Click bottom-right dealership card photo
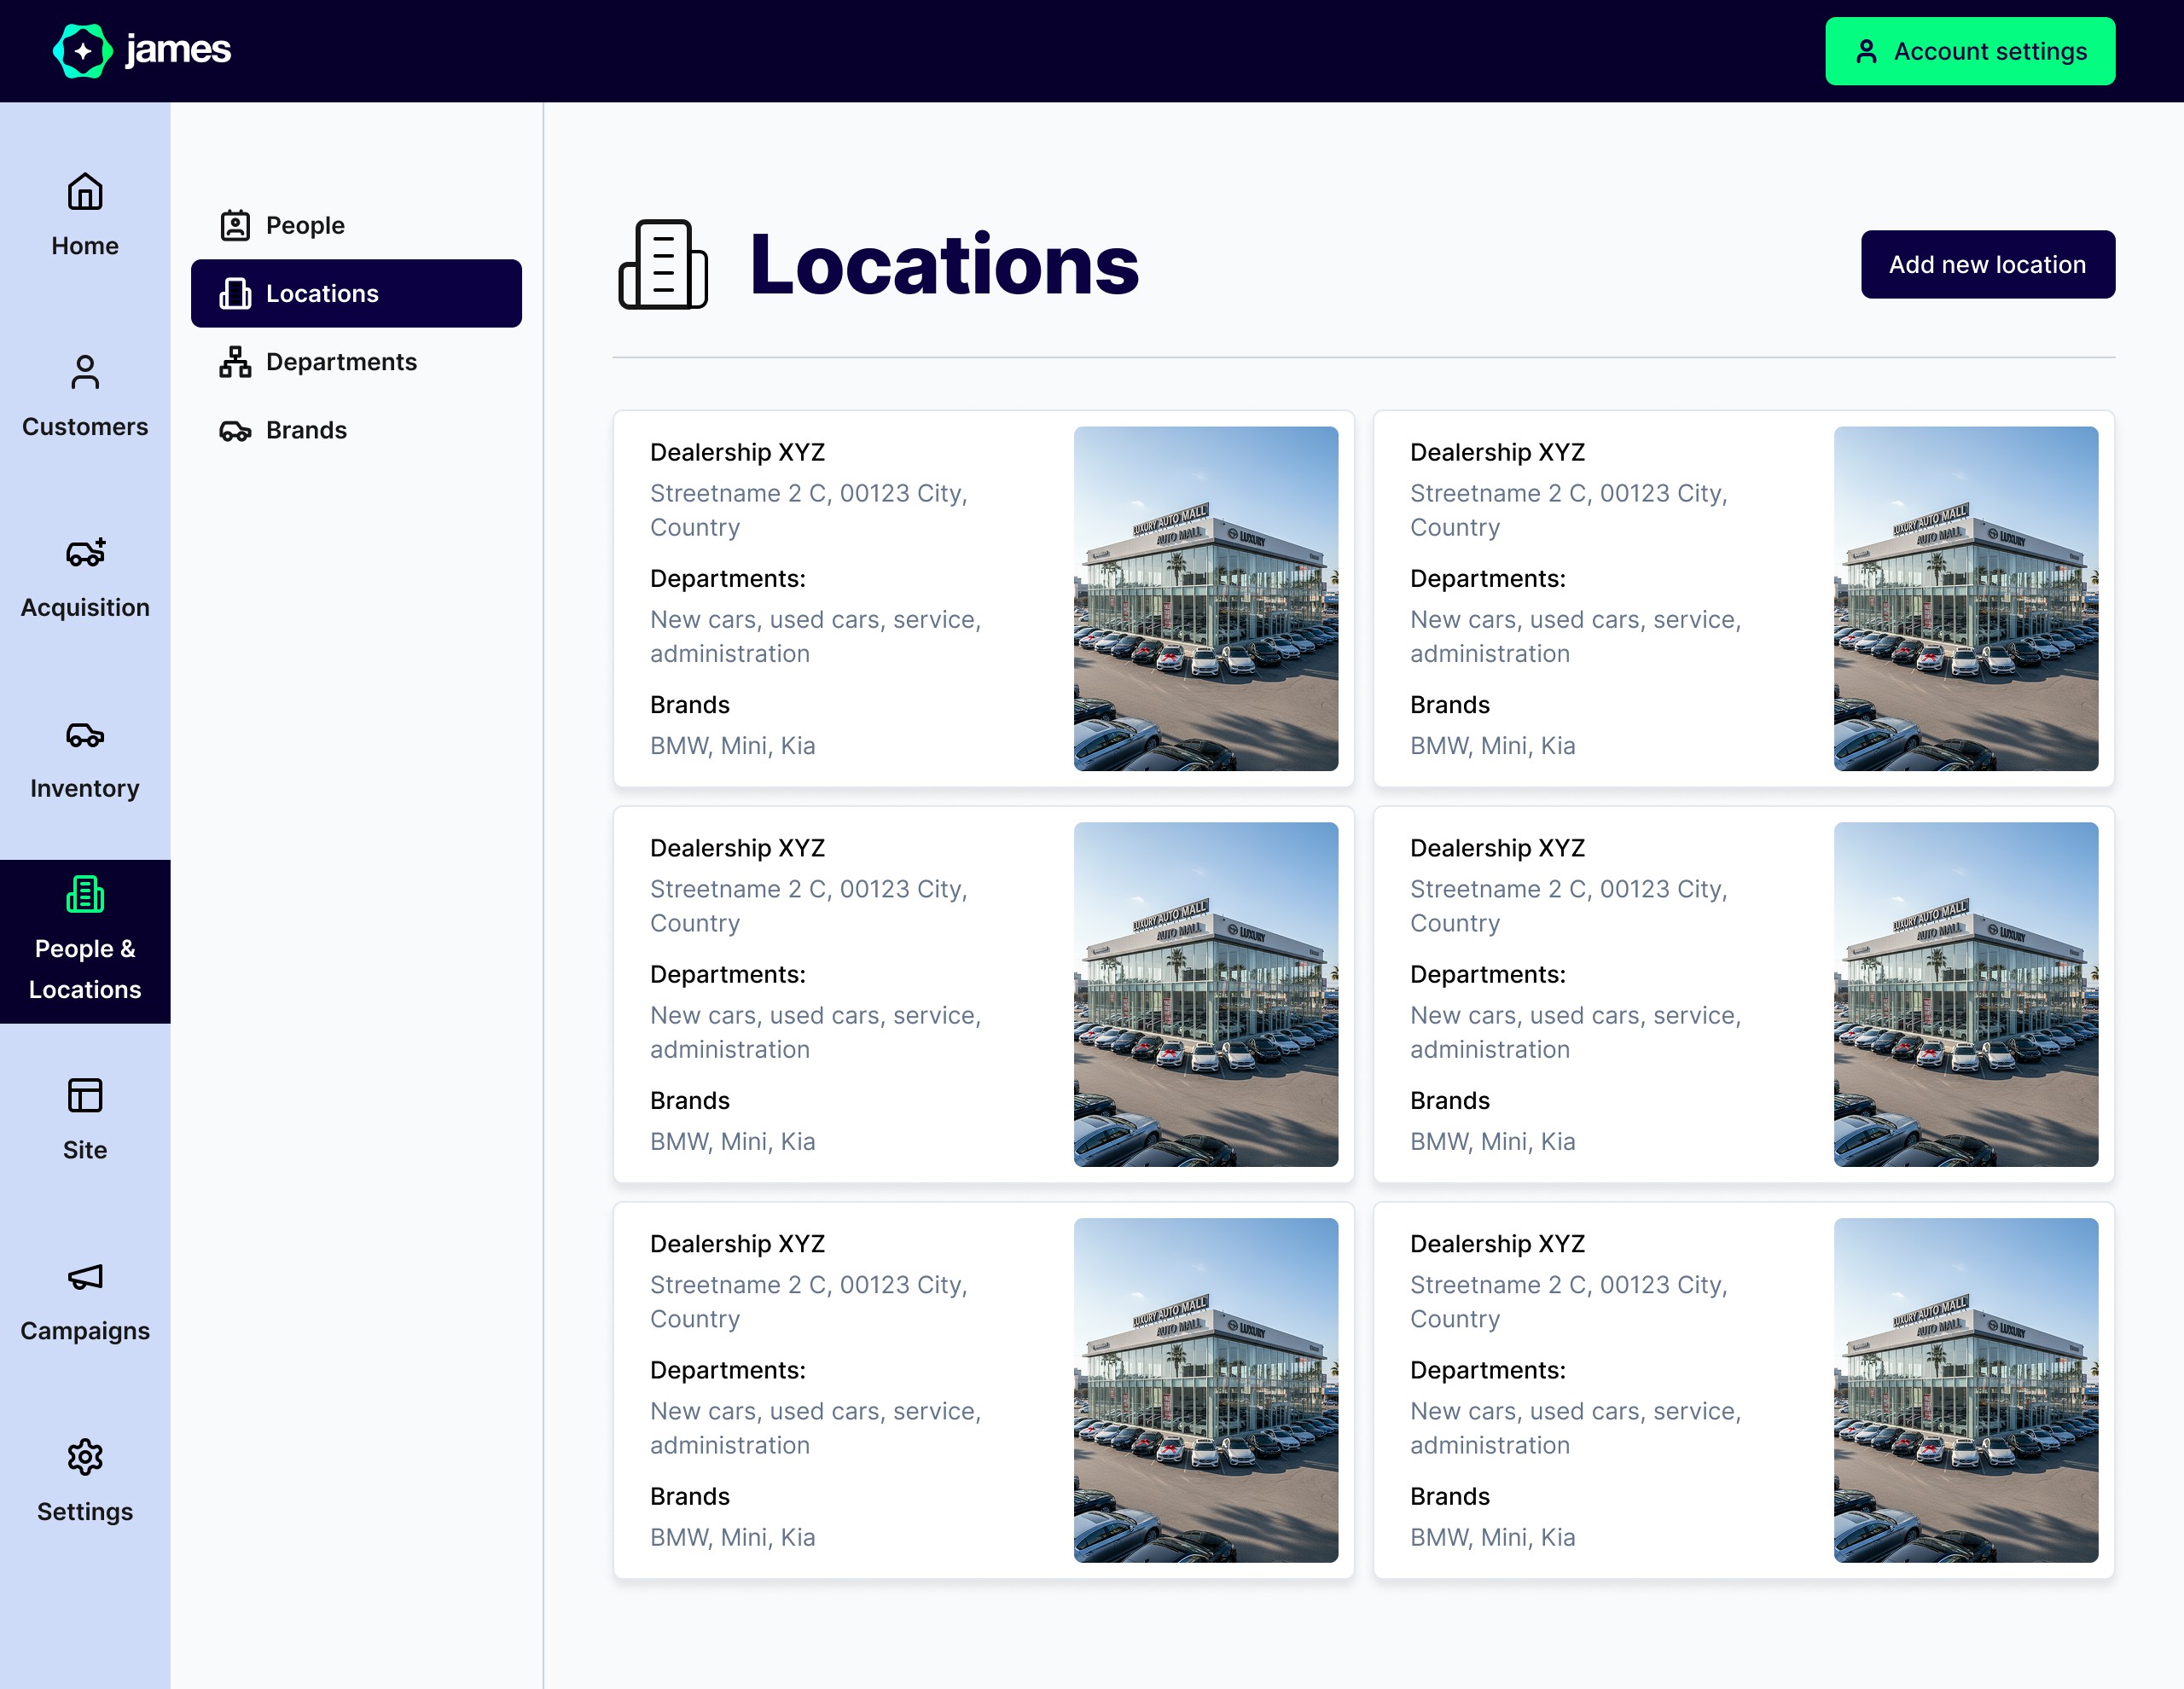 pos(1965,1390)
